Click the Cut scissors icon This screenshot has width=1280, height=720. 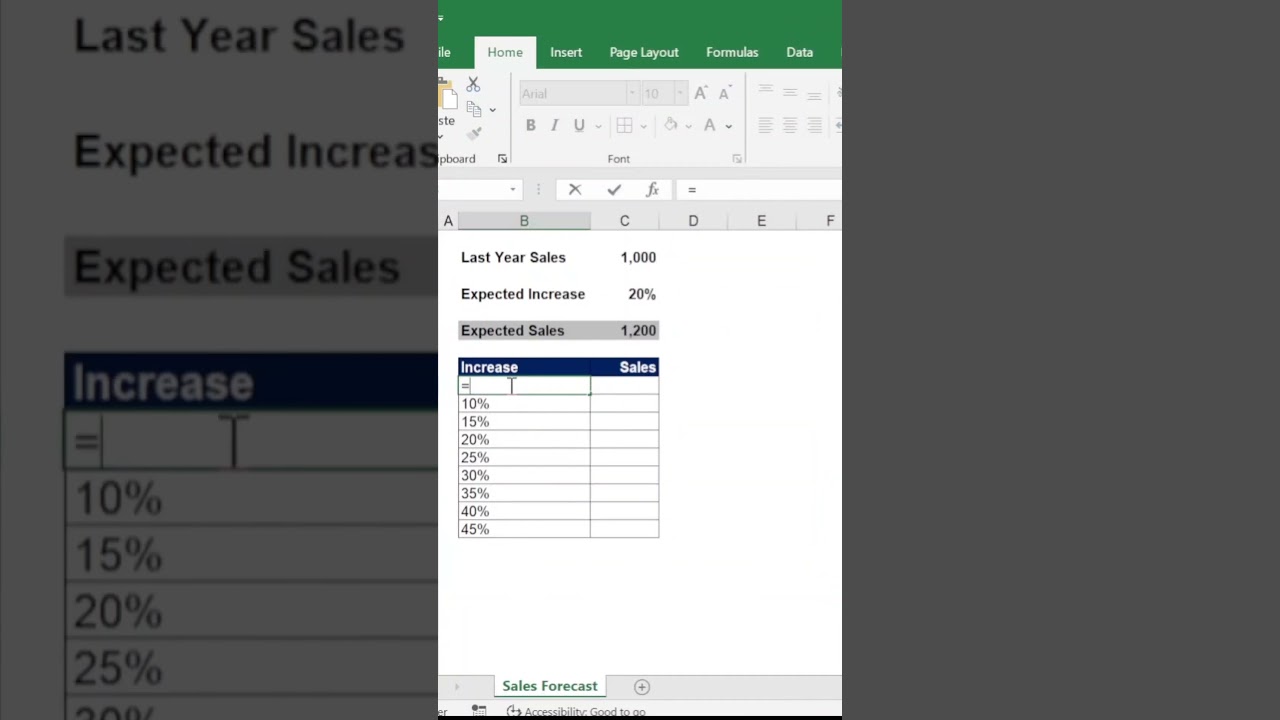[x=473, y=85]
